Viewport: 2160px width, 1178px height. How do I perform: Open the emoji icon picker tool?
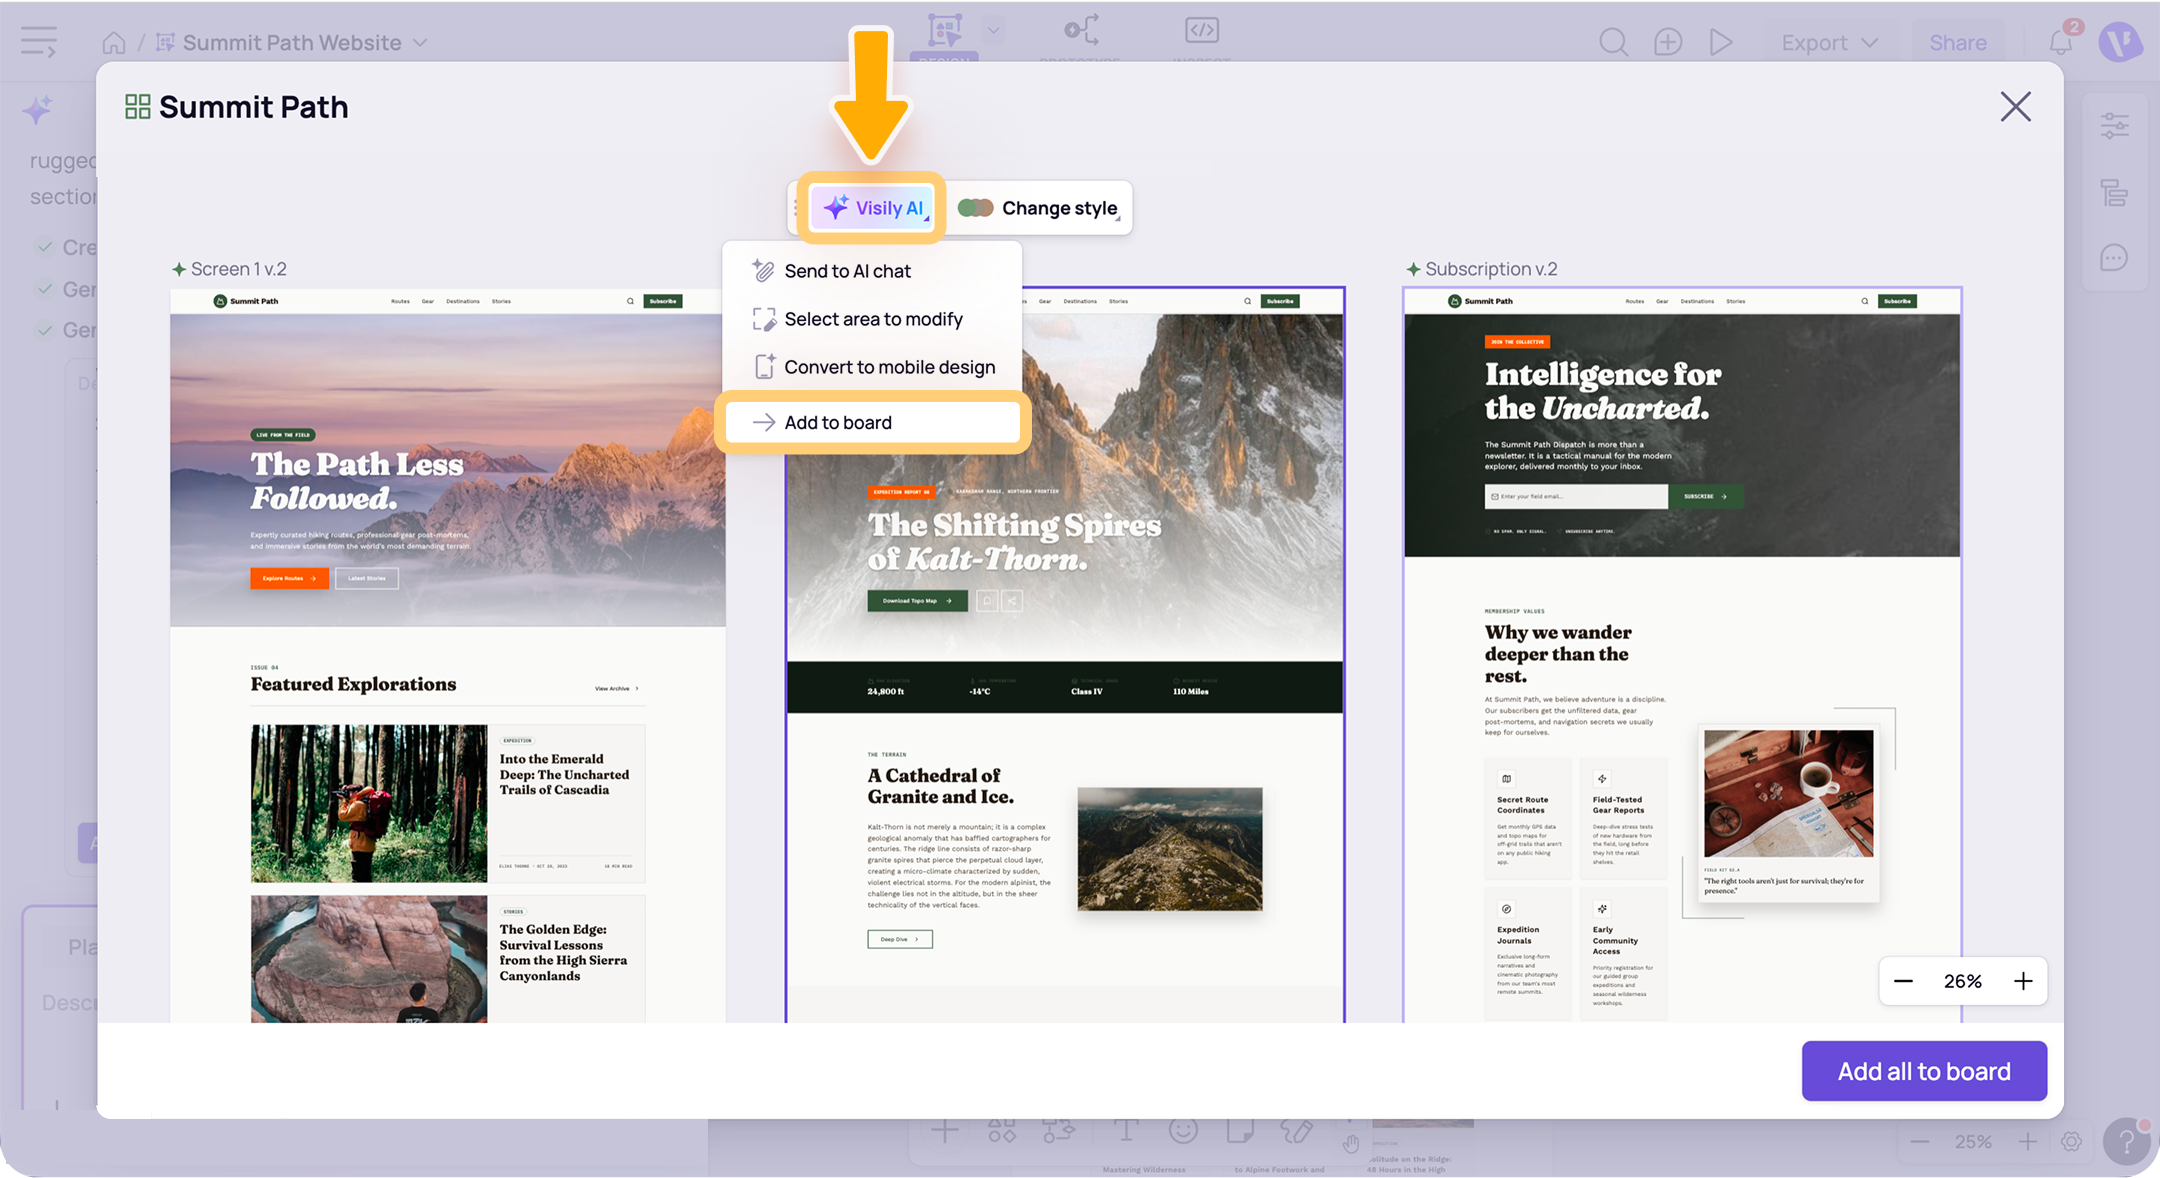point(1183,1131)
